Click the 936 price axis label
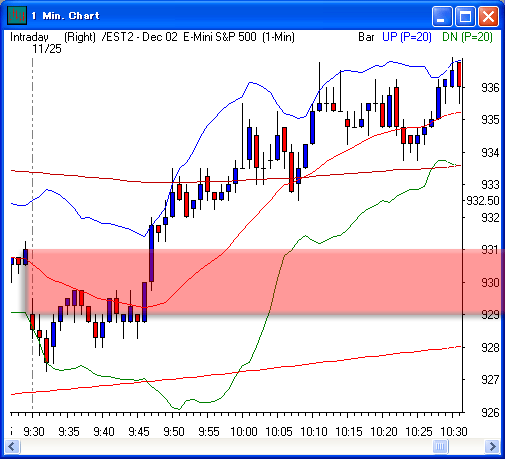505x459 pixels. (490, 88)
